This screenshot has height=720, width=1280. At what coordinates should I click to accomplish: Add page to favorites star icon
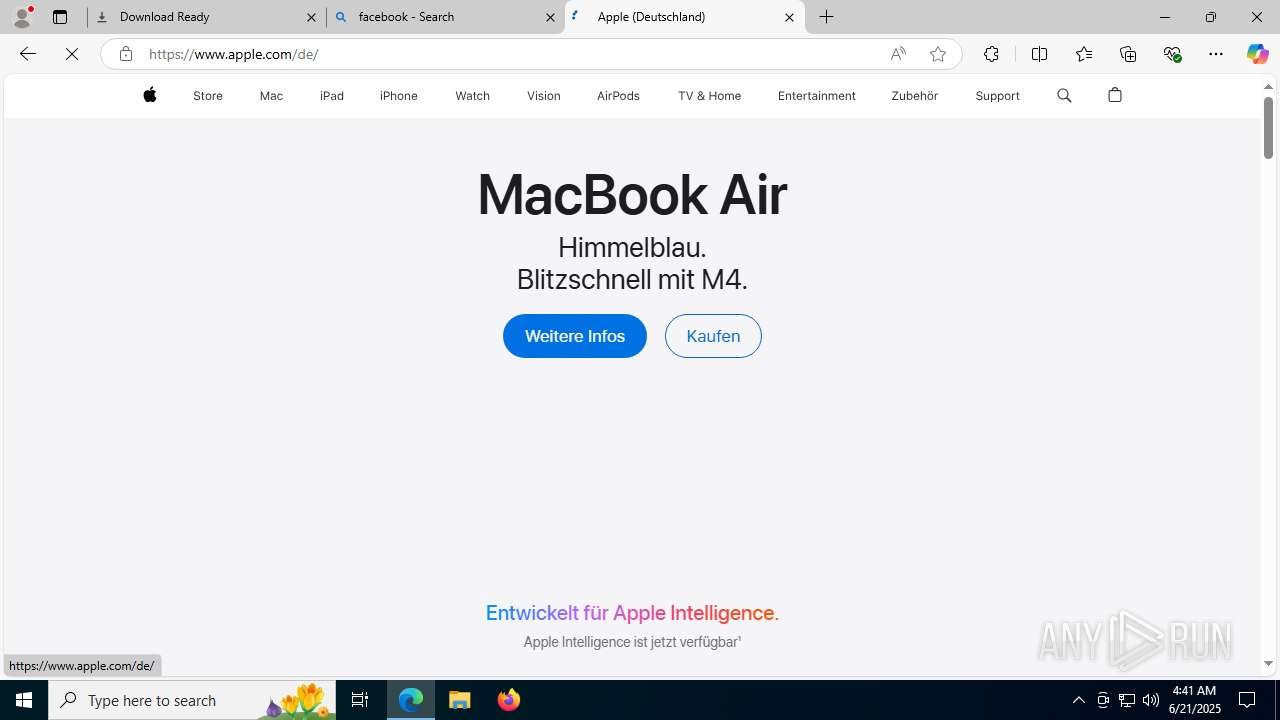[x=937, y=54]
